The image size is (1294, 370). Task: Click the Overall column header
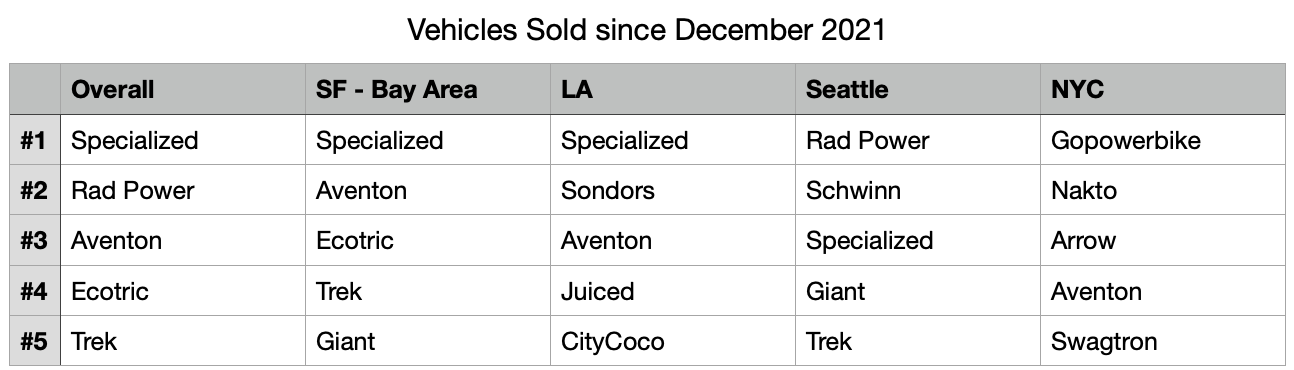pos(183,89)
